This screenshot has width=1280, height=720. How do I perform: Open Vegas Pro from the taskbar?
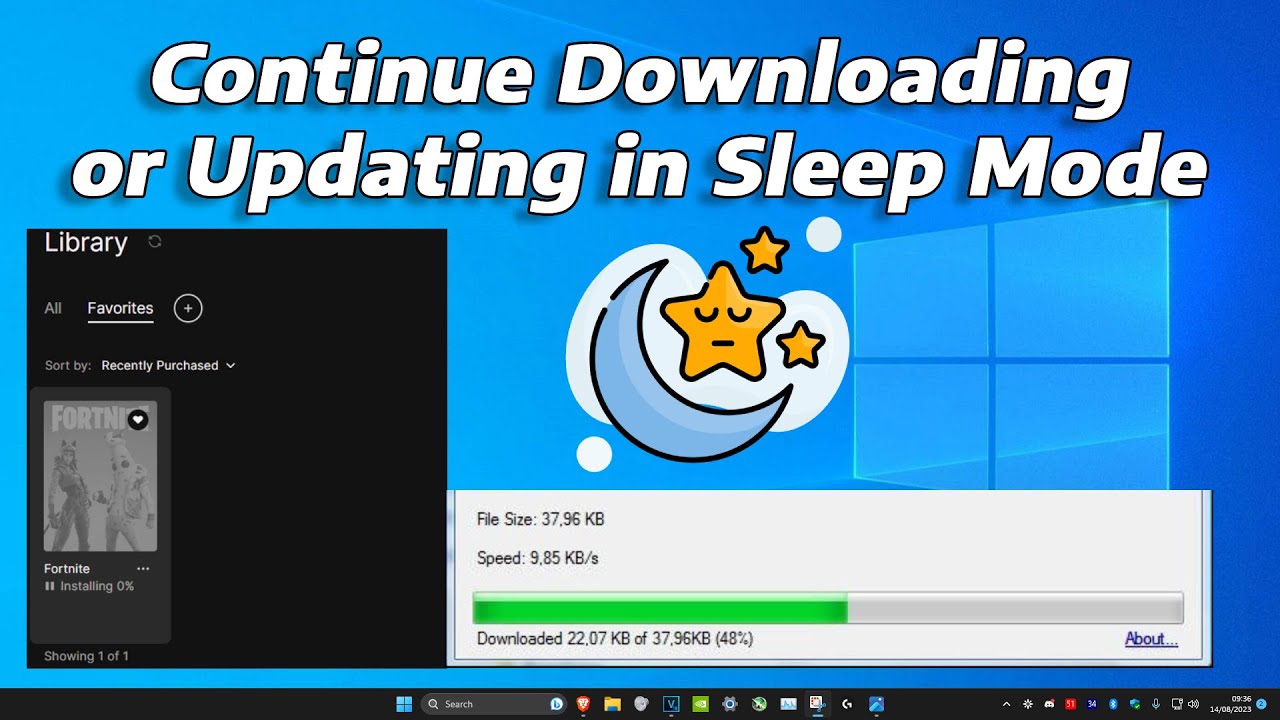tap(671, 704)
